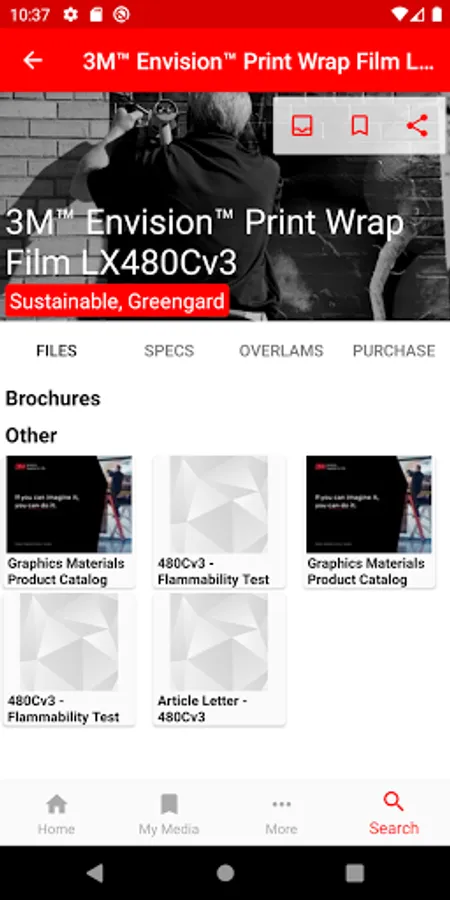The image size is (450, 900).
Task: Open the top-row 480Cv3 Flammability Test file
Action: pos(219,521)
